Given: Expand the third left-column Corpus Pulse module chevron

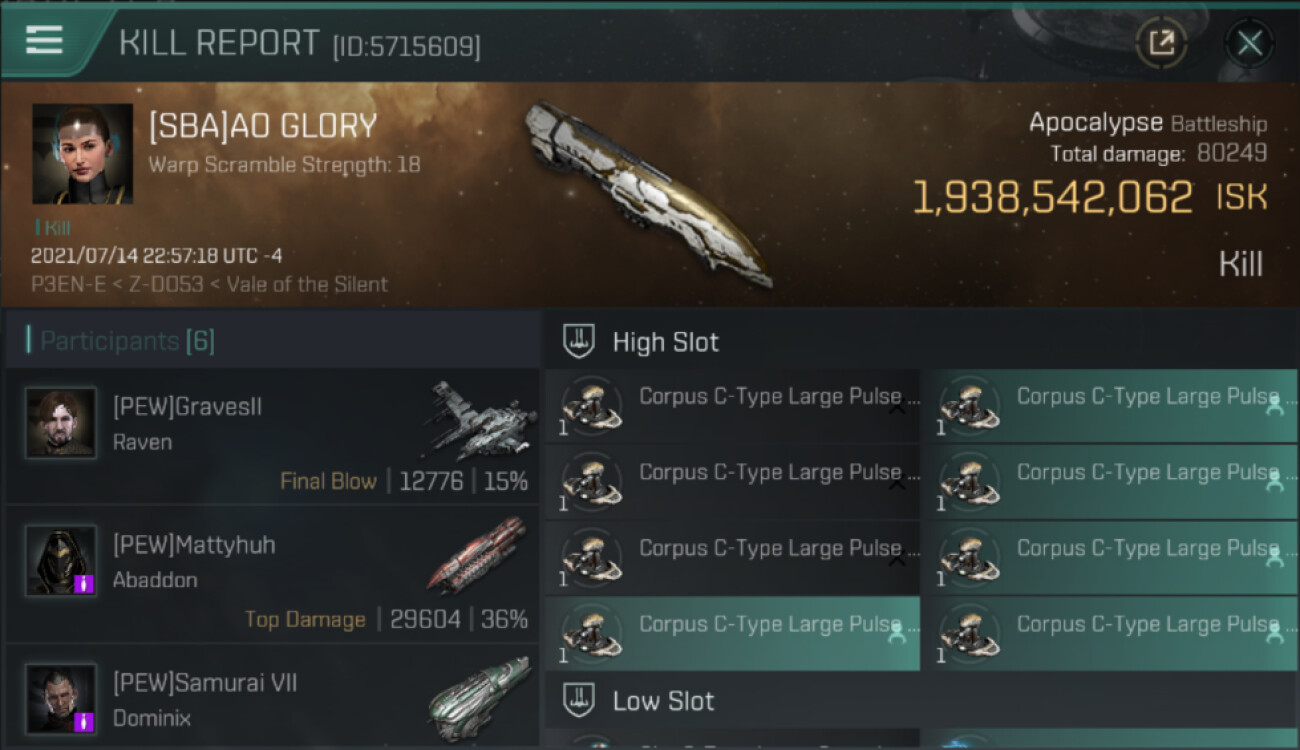Looking at the screenshot, I should click(897, 560).
